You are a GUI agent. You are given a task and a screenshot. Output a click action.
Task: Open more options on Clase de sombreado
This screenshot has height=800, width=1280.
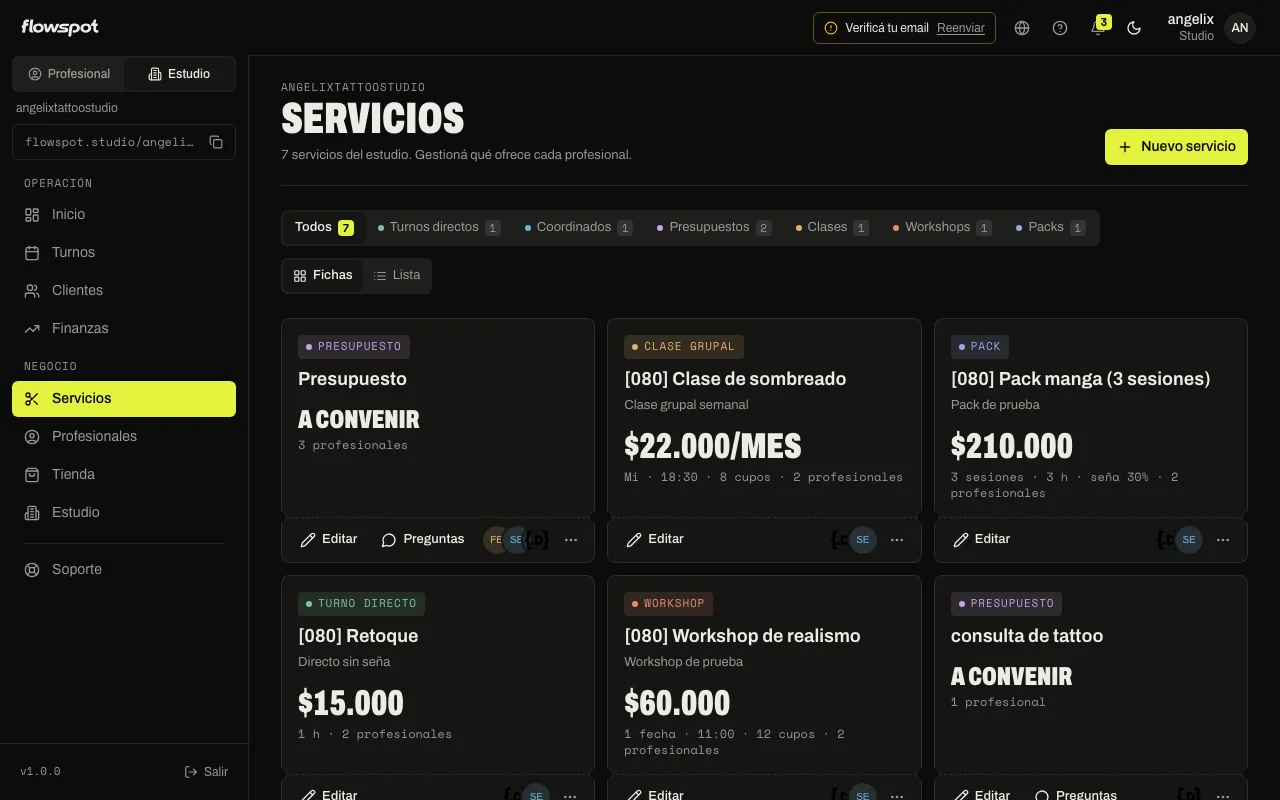tap(897, 540)
